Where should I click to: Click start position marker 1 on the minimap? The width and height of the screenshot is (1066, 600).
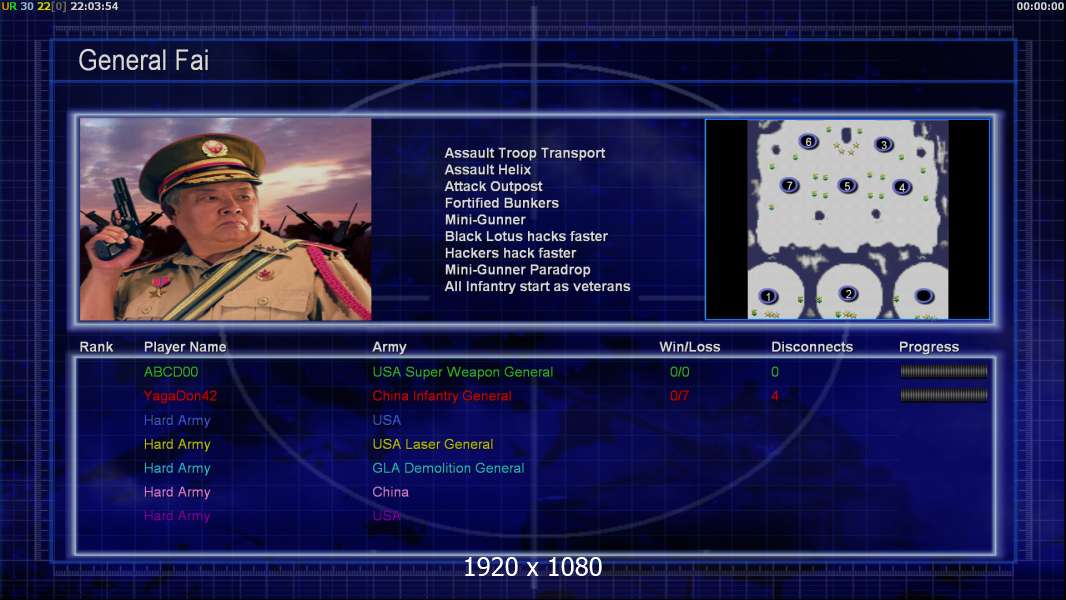768,296
